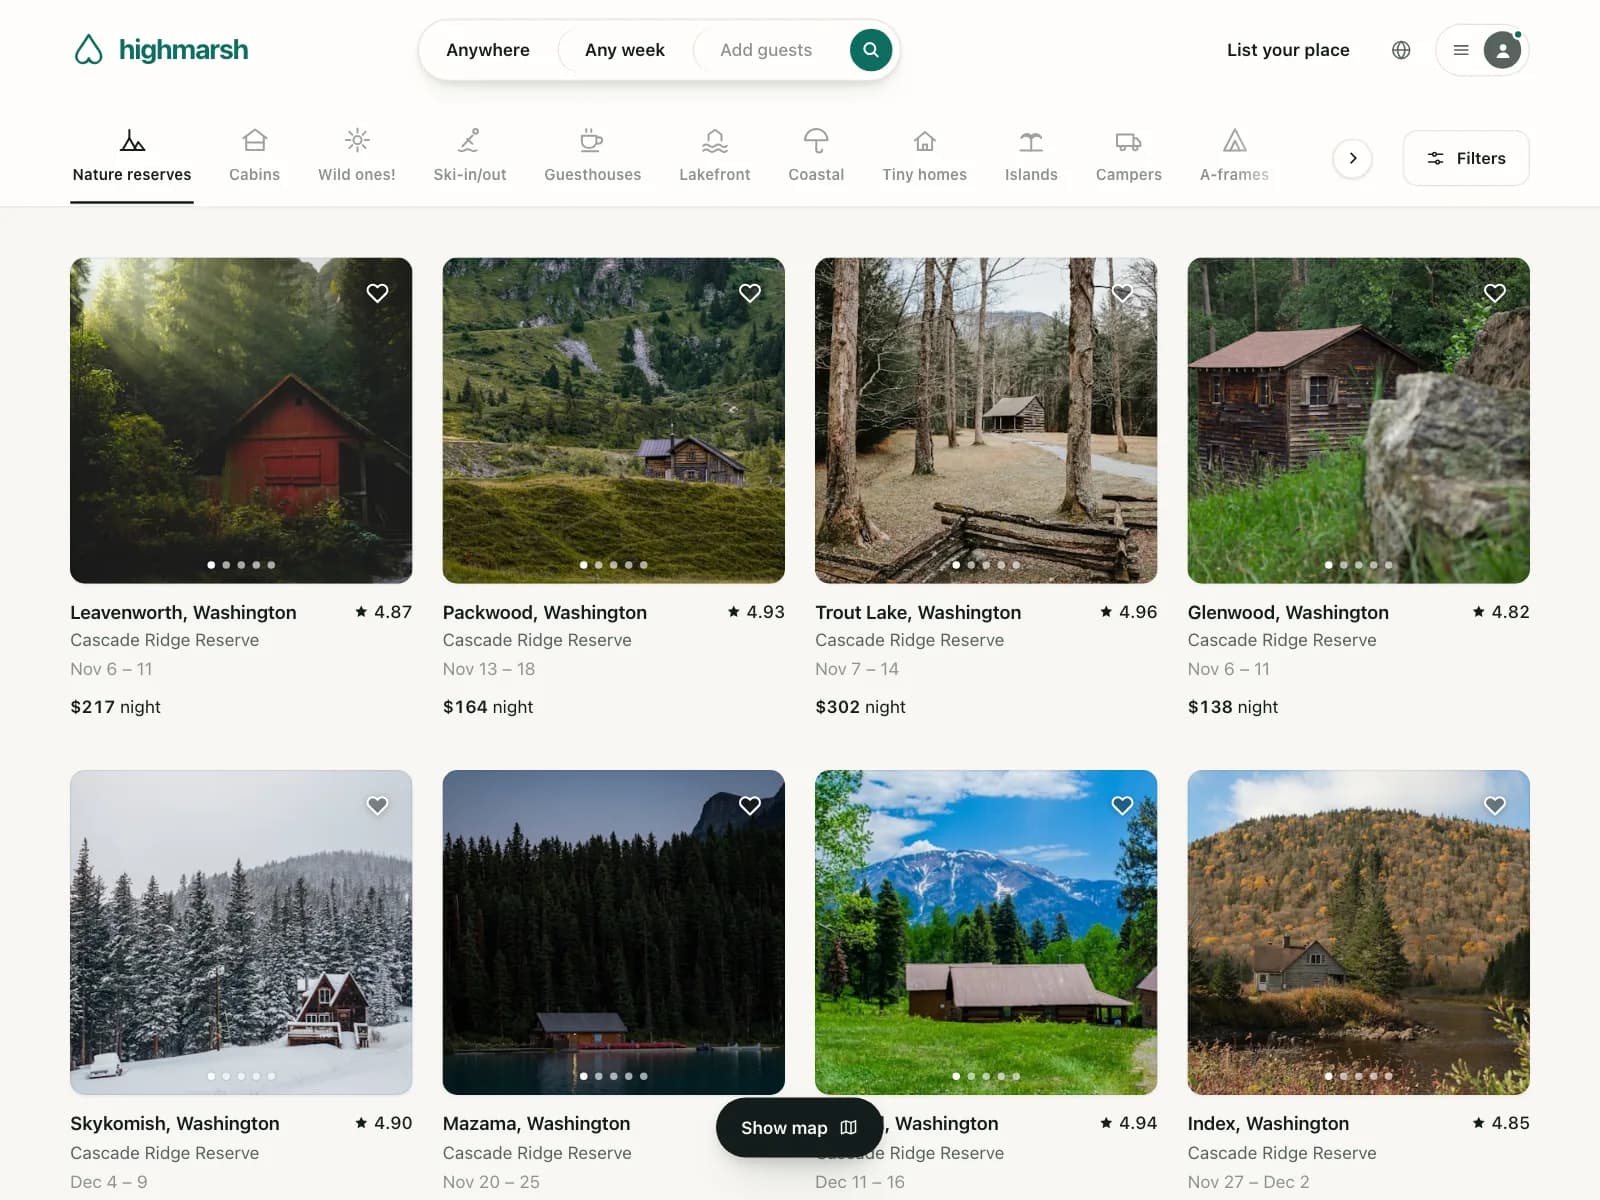This screenshot has height=1200, width=1600.
Task: Open the language globe icon
Action: [1401, 50]
